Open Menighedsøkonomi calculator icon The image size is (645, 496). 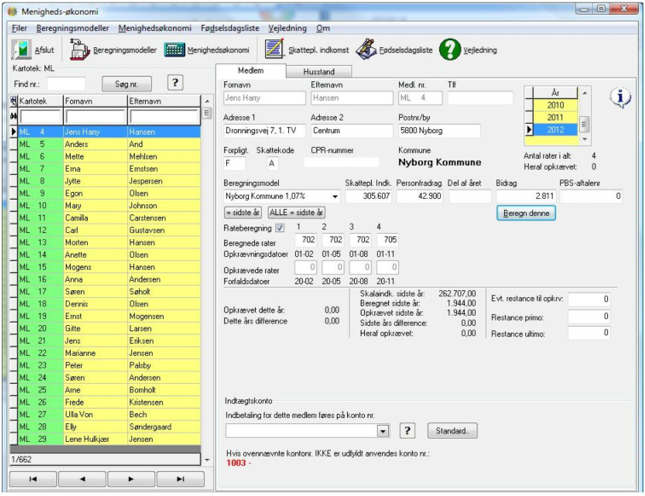pos(174,50)
